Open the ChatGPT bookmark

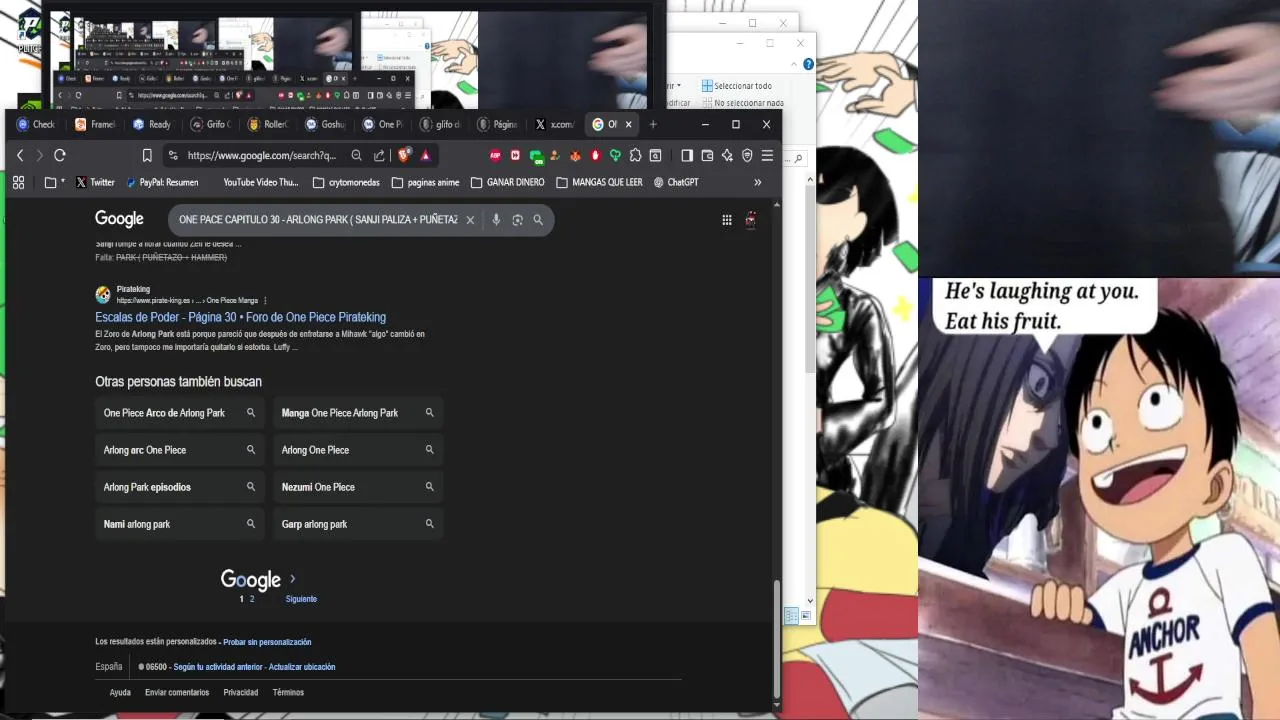[677, 182]
